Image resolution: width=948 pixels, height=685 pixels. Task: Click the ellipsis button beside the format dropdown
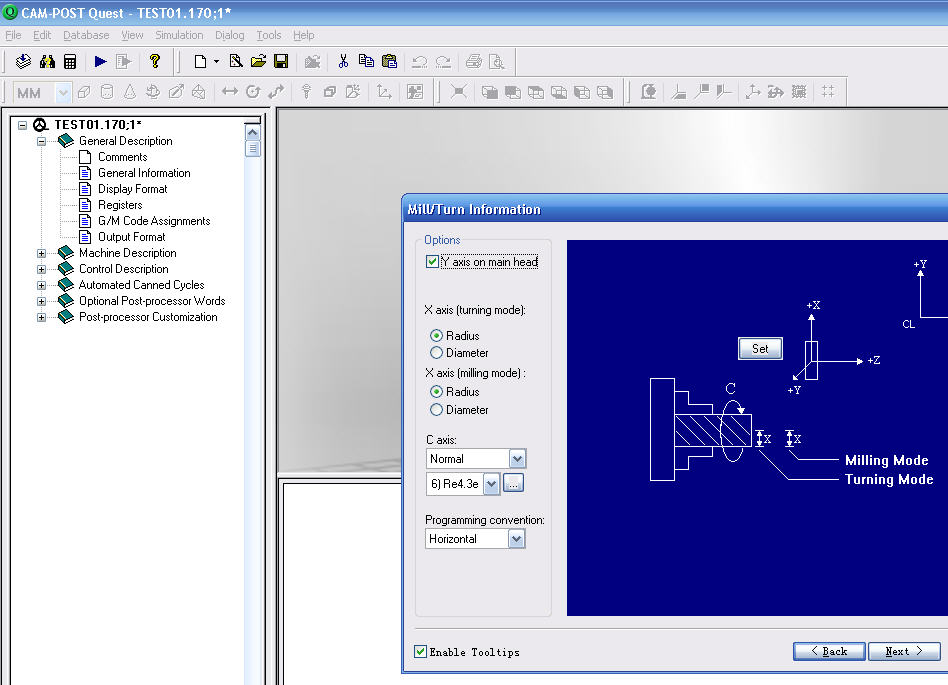pos(513,484)
